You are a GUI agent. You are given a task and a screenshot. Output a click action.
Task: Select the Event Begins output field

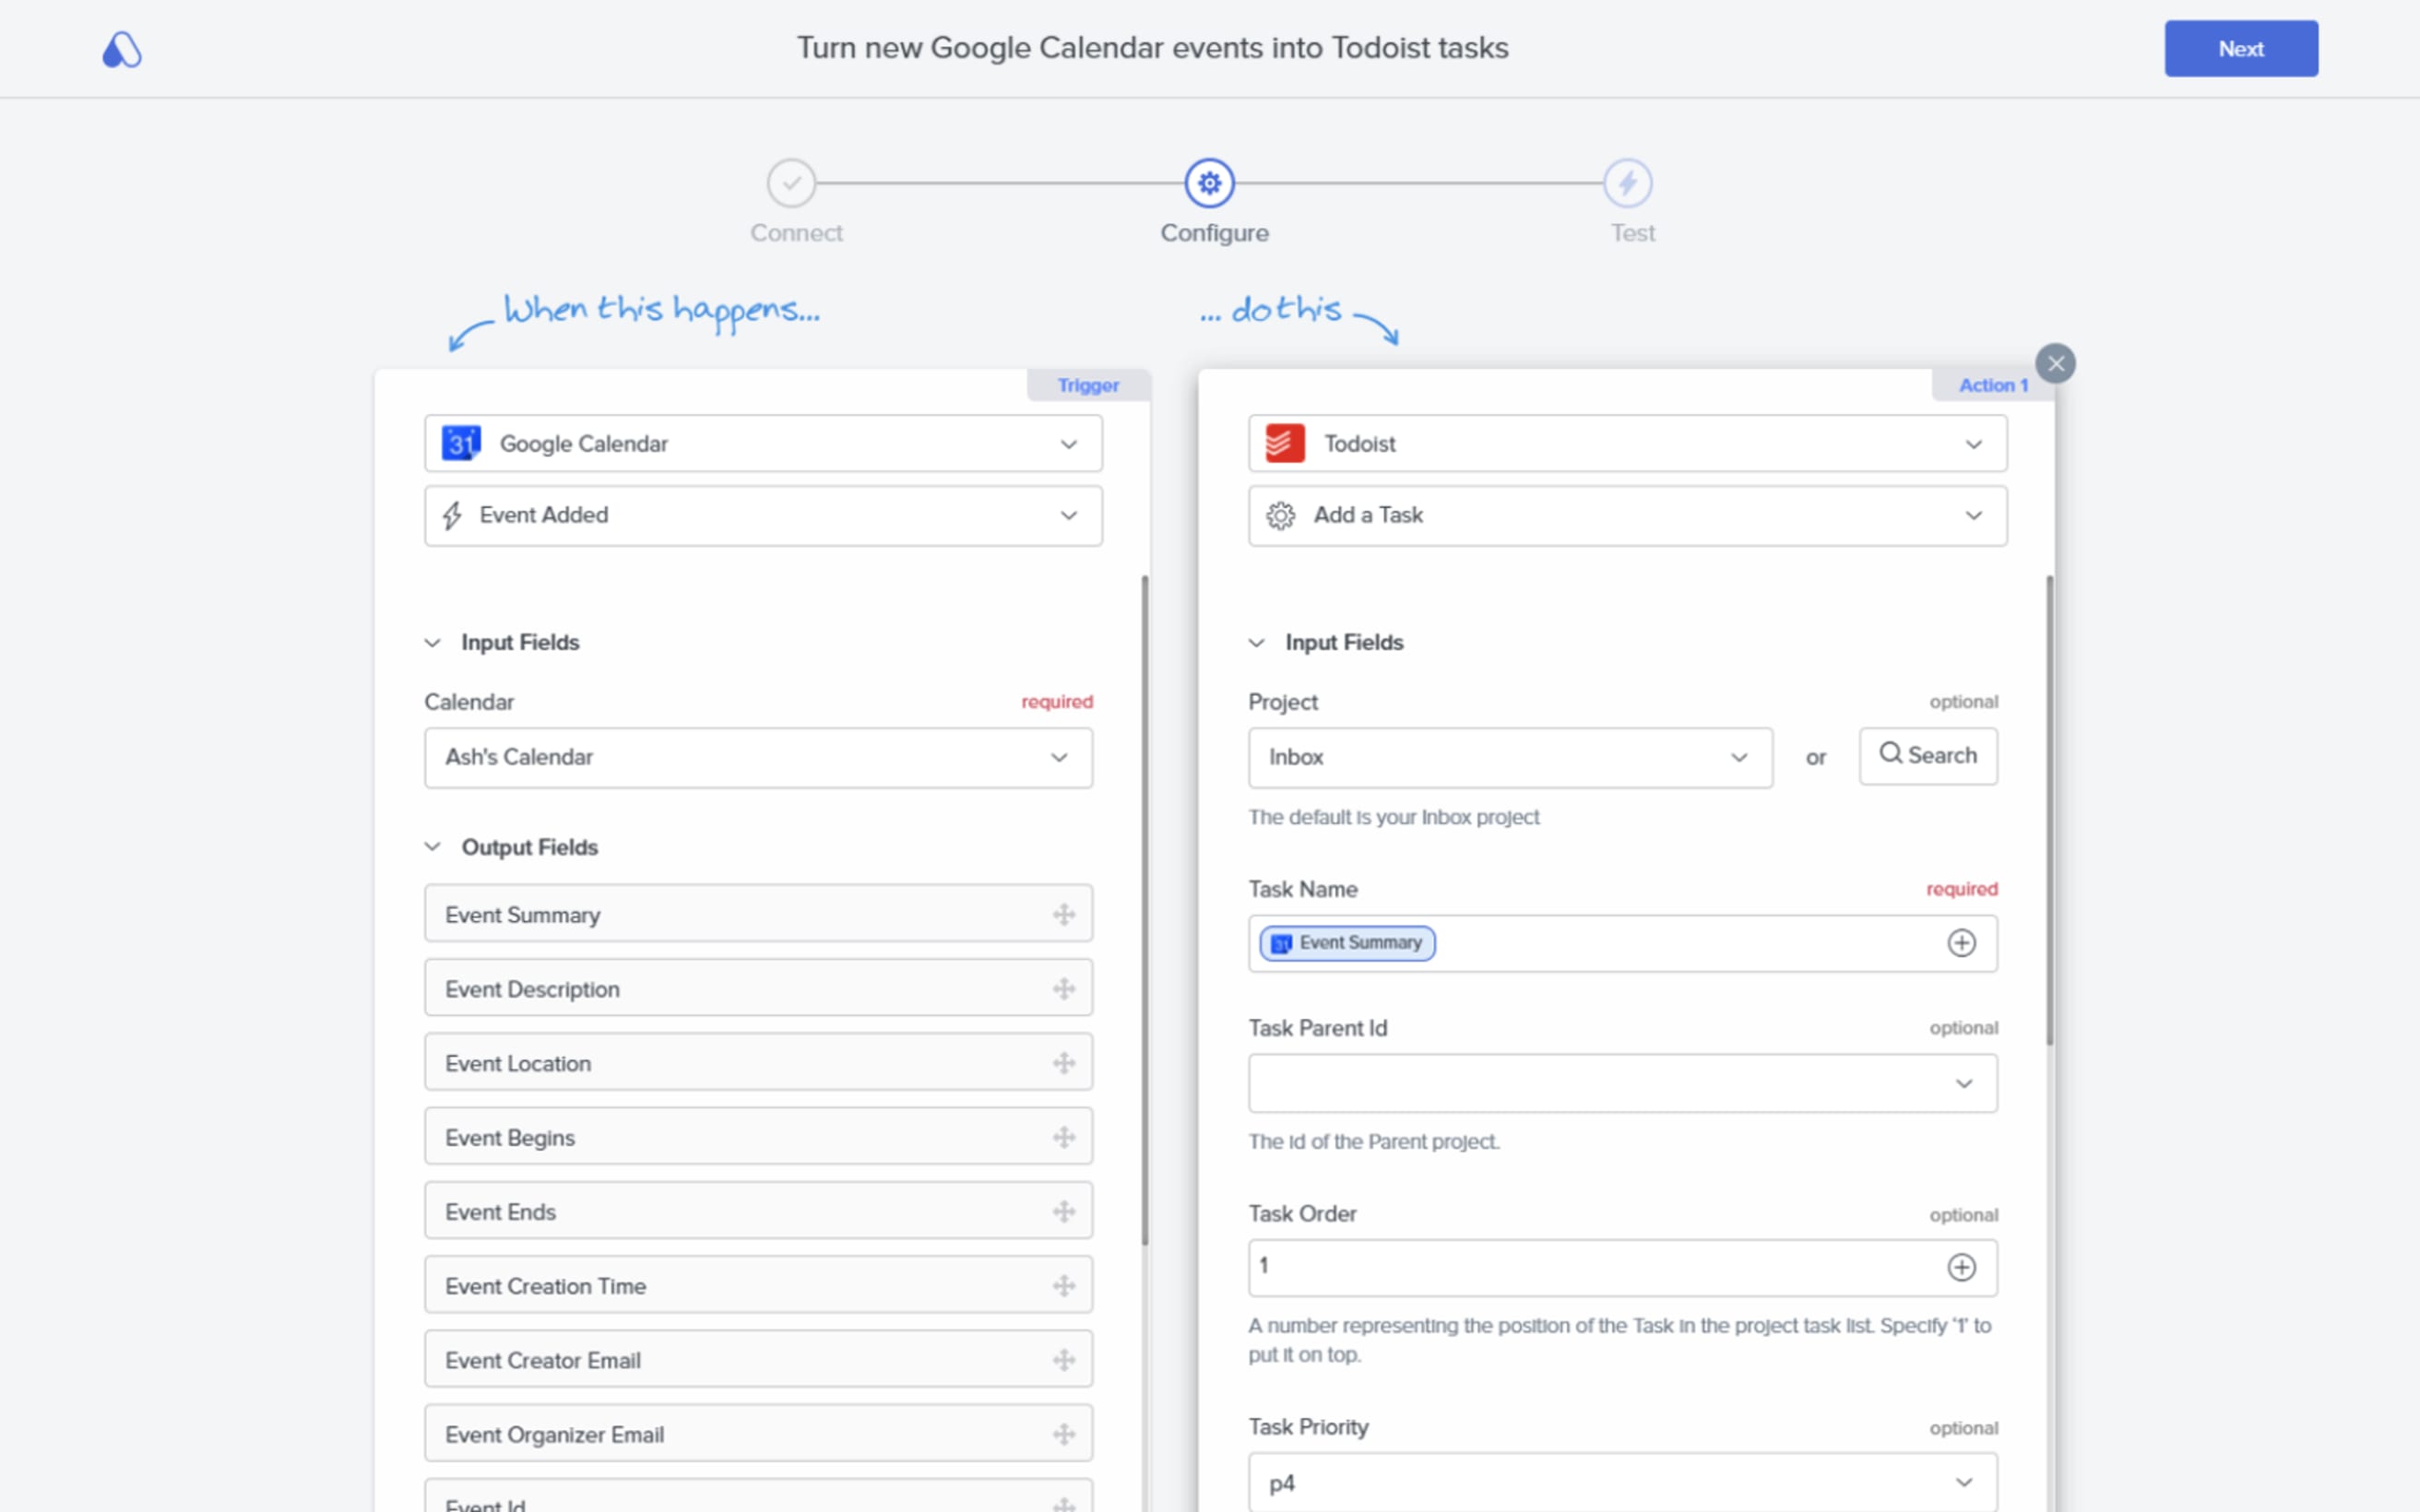tap(758, 1136)
